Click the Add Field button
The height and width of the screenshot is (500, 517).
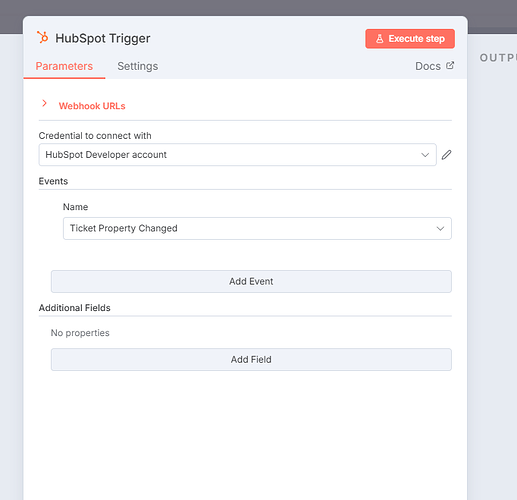tap(251, 359)
